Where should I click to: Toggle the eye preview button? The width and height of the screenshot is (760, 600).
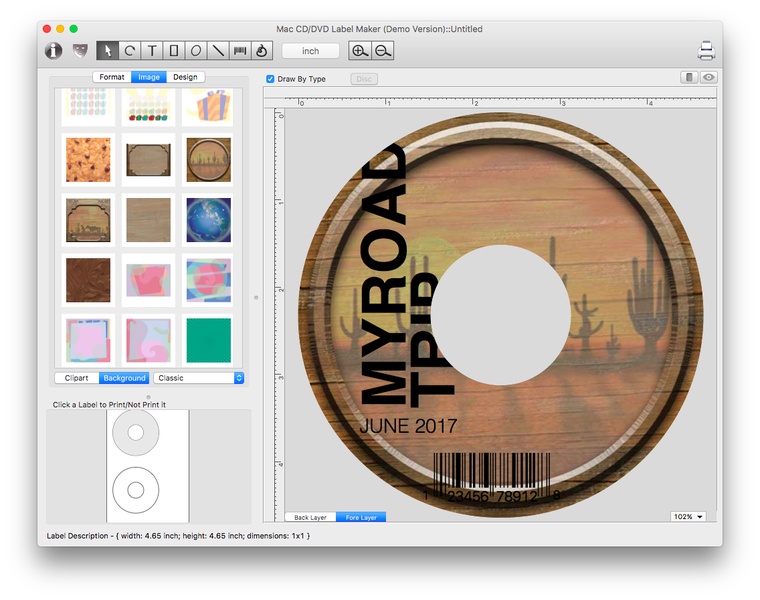tap(708, 77)
